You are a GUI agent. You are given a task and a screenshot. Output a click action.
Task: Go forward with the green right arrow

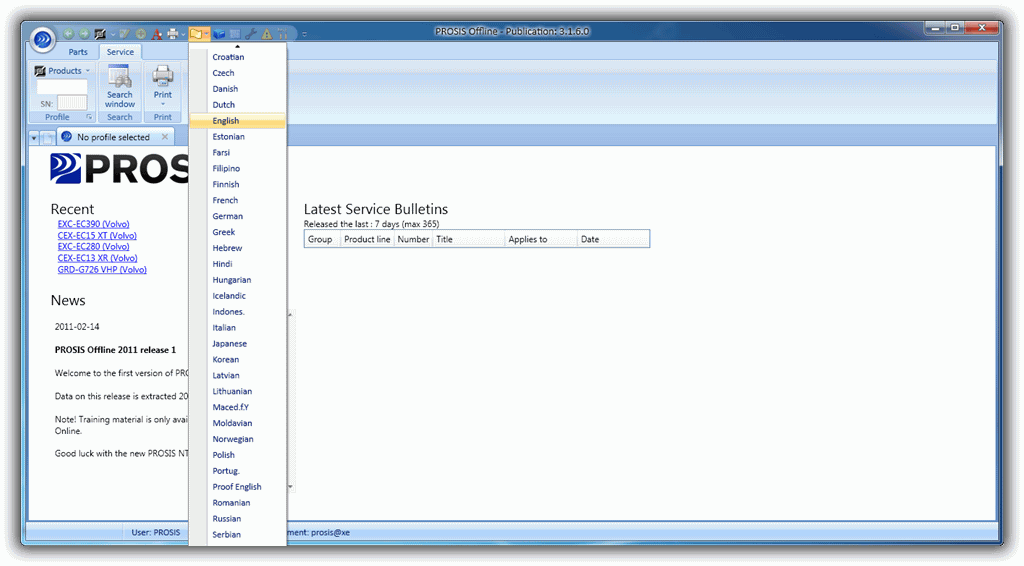tap(84, 34)
